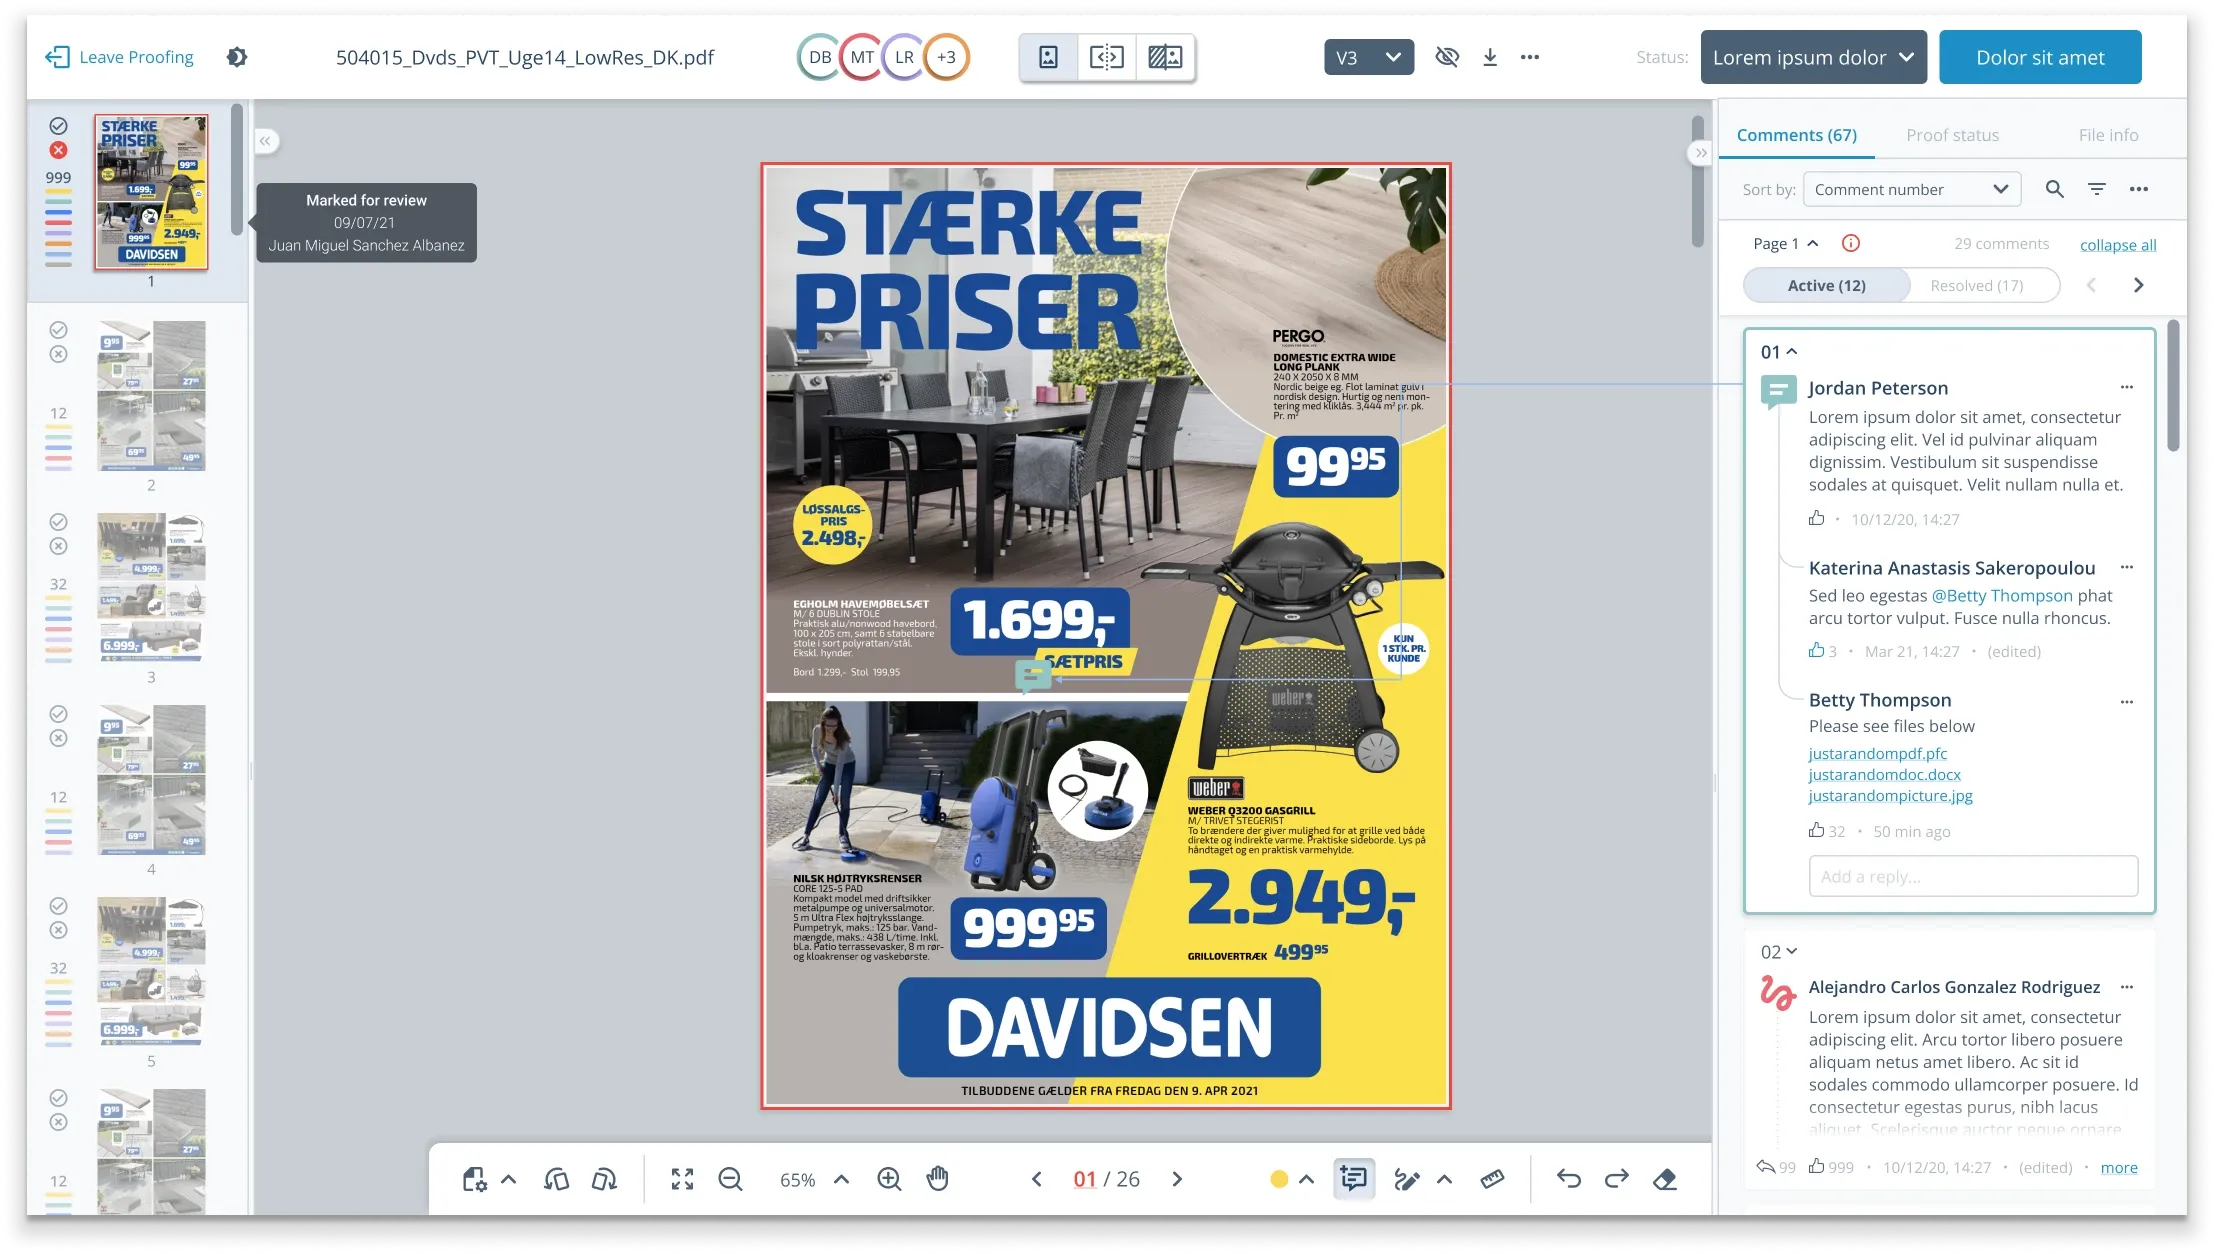
Task: Download the proof file
Action: (x=1489, y=57)
